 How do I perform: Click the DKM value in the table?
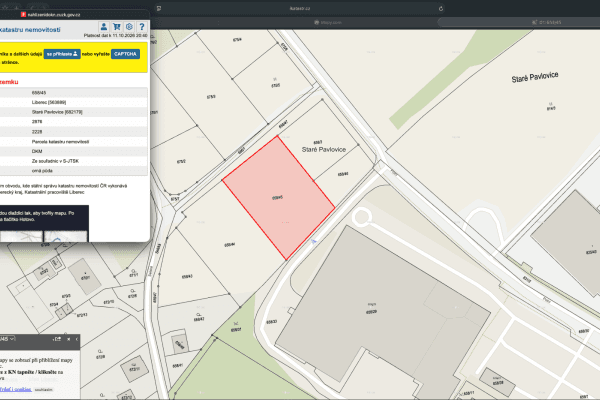point(37,151)
